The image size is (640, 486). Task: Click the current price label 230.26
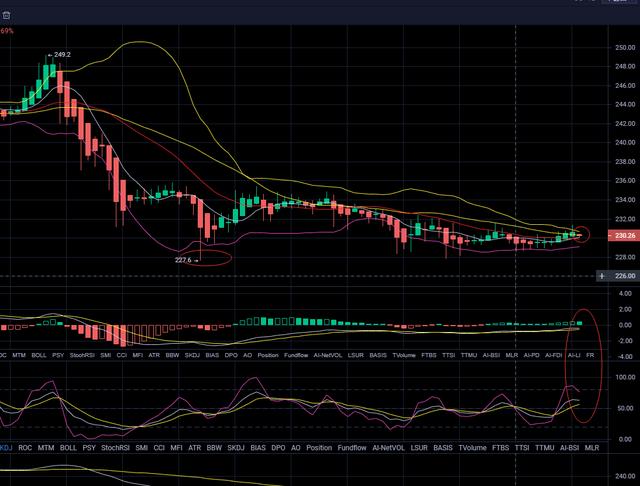pyautogui.click(x=625, y=236)
